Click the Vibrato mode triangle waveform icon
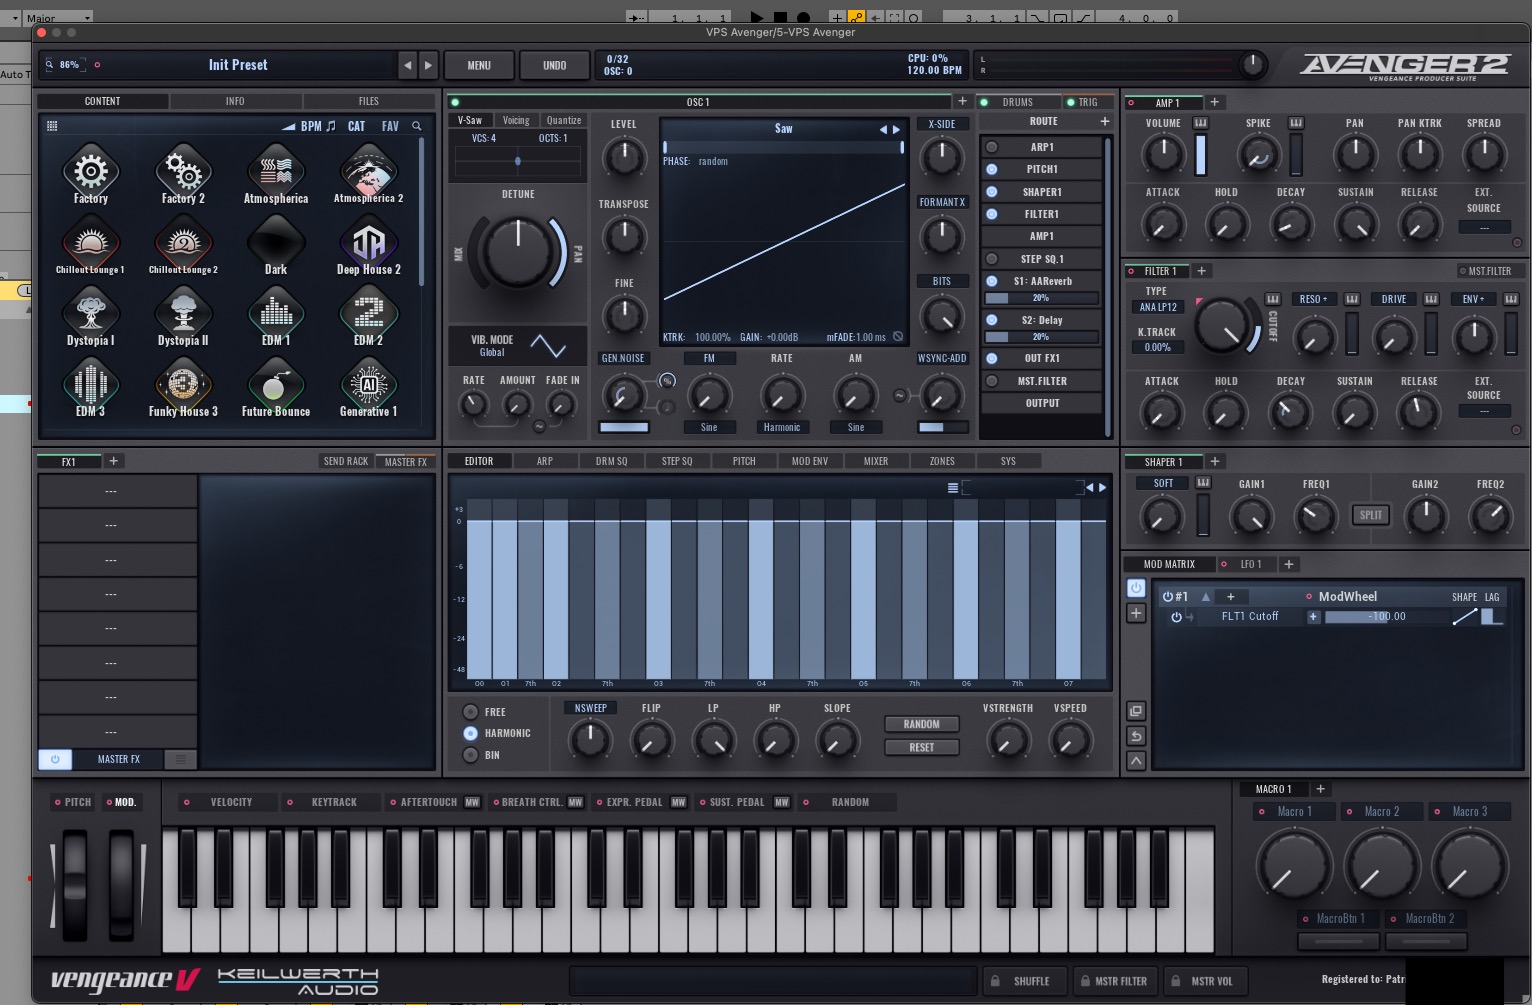 coord(548,346)
